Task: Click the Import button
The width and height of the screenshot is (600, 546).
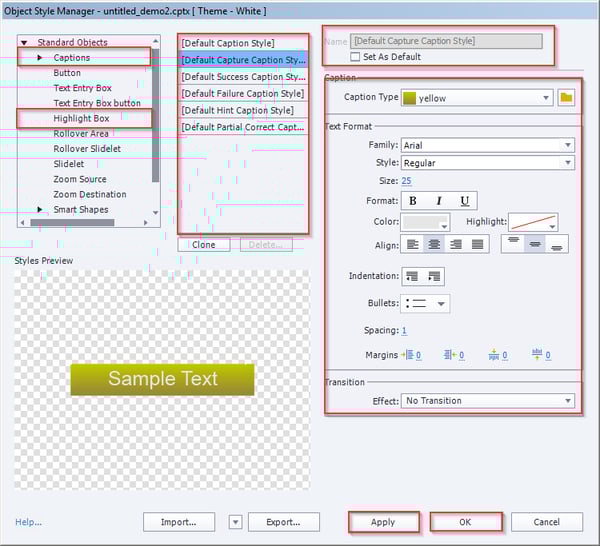Action: [x=179, y=522]
